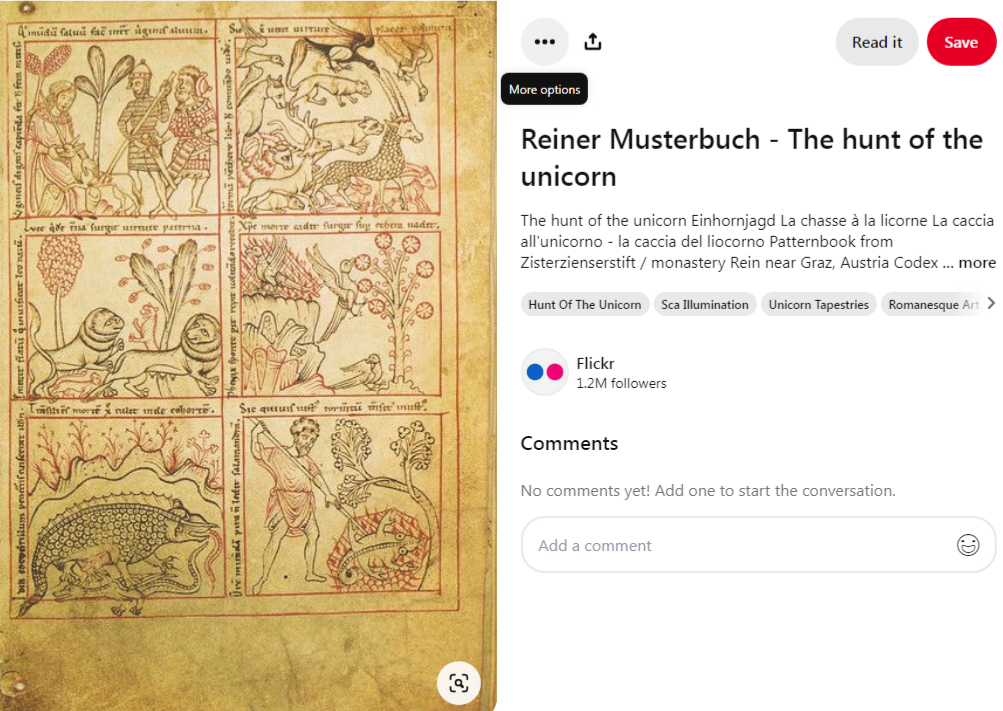This screenshot has width=1003, height=711.
Task: Select the Romanesque Art tag
Action: tap(933, 304)
